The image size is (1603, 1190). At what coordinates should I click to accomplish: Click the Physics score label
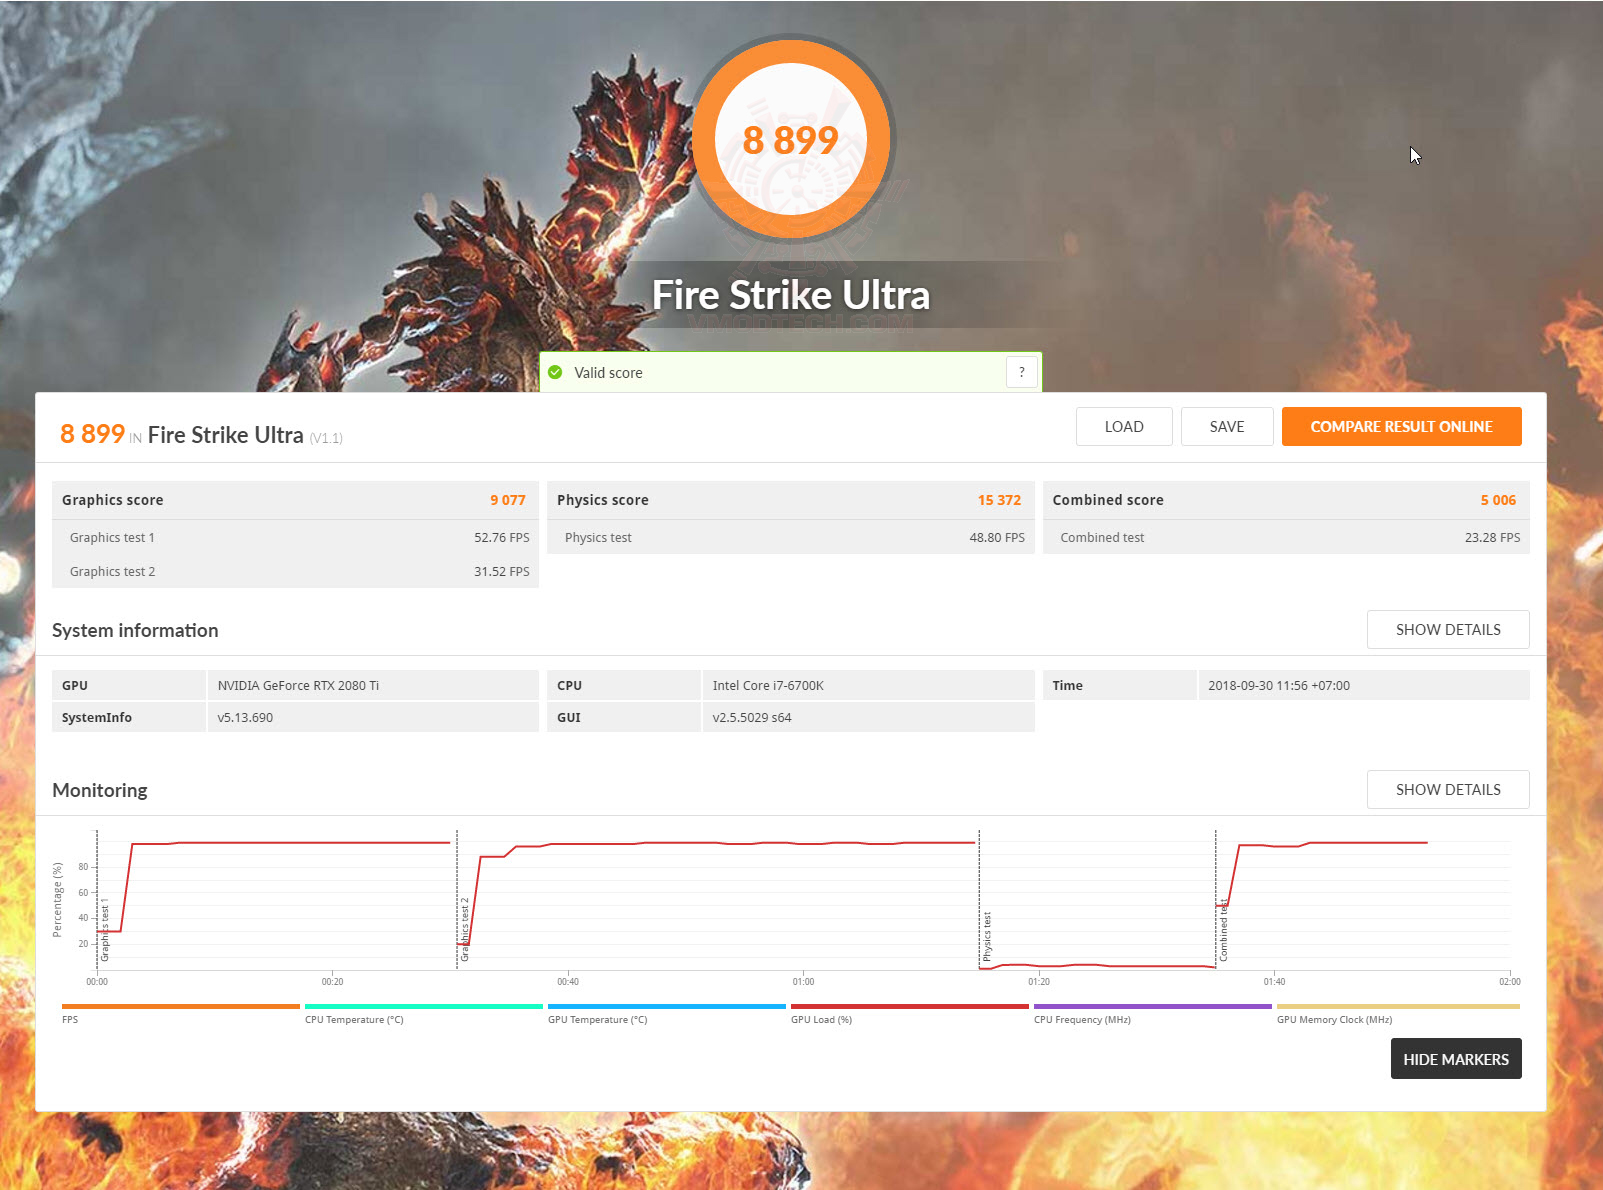603,500
